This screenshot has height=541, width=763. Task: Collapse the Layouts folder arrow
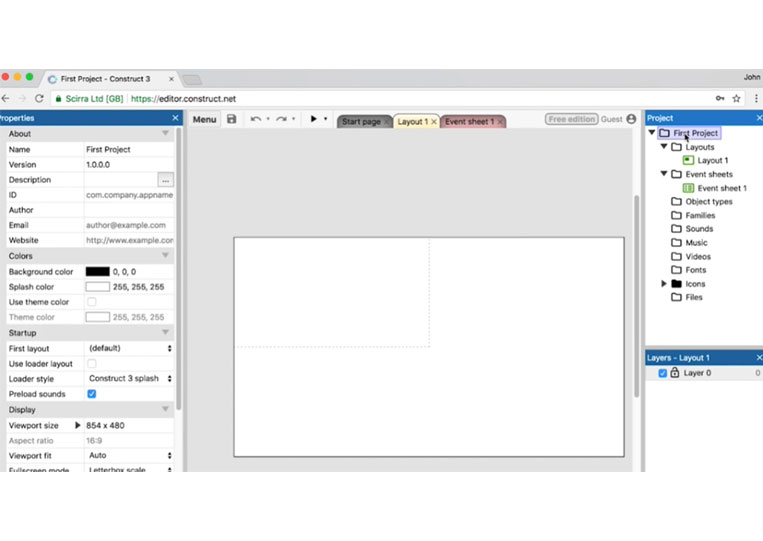(664, 146)
